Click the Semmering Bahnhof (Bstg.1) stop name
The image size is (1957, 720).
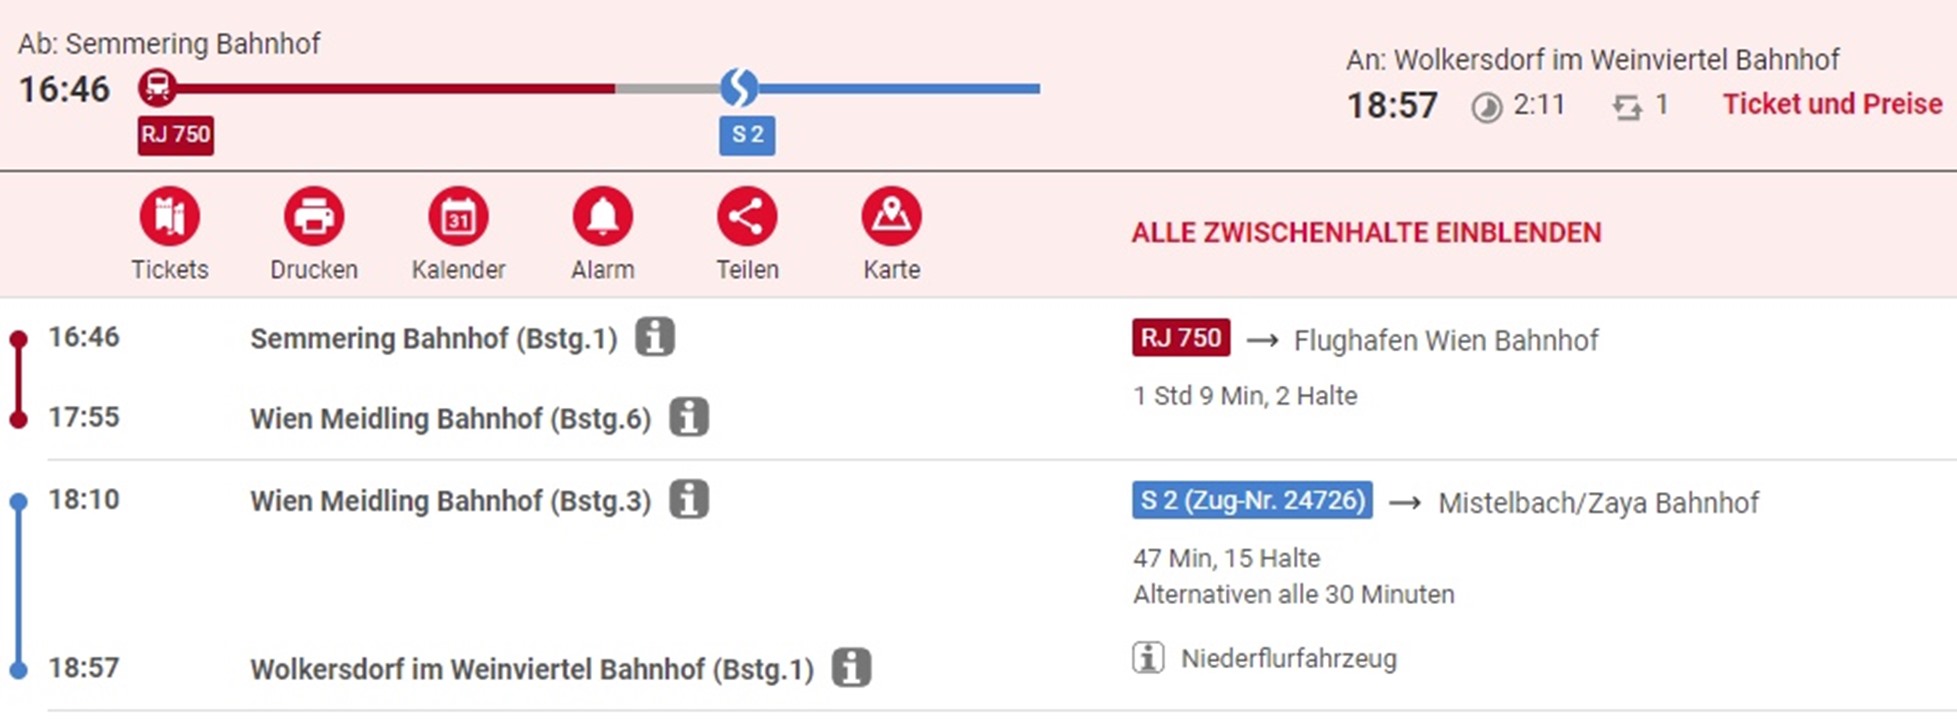[434, 339]
